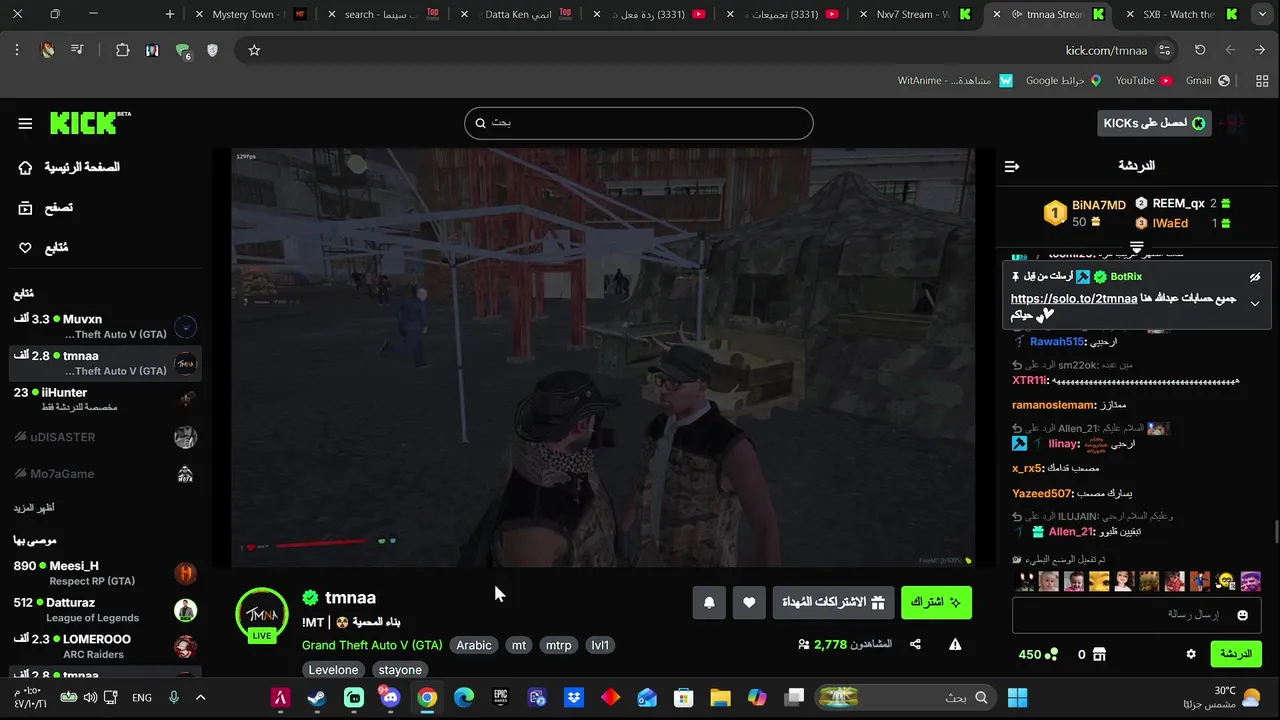Click the Arabic tag
Screen dimensions: 1280x720
[474, 645]
